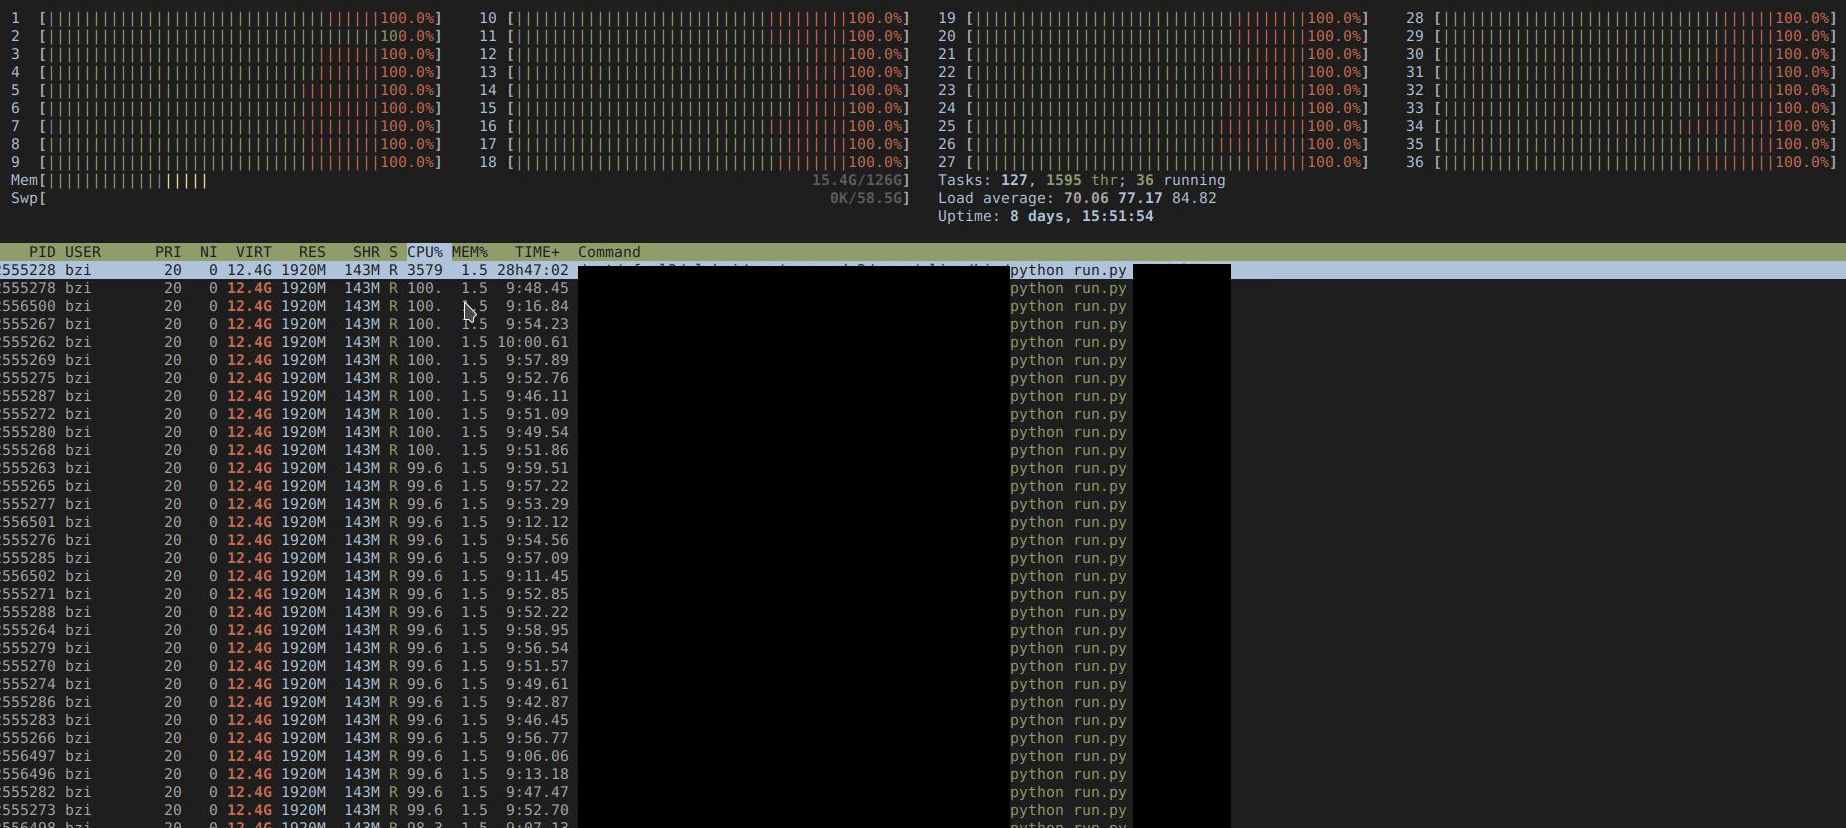Select the highlighted process with PID 555228
The height and width of the screenshot is (828, 1846).
click(x=923, y=270)
